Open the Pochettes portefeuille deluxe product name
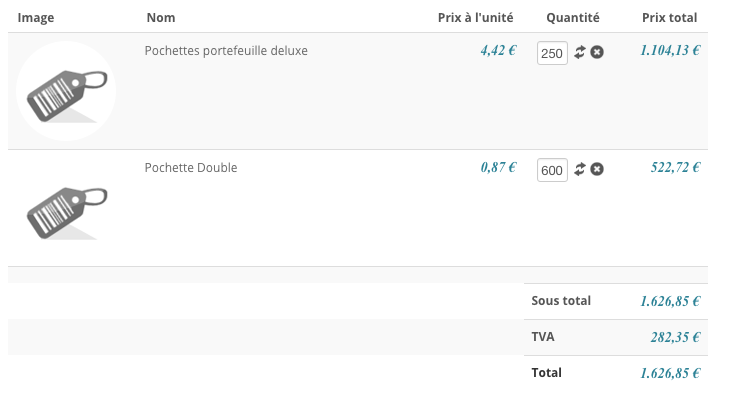The width and height of the screenshot is (731, 414). pyautogui.click(x=226, y=51)
